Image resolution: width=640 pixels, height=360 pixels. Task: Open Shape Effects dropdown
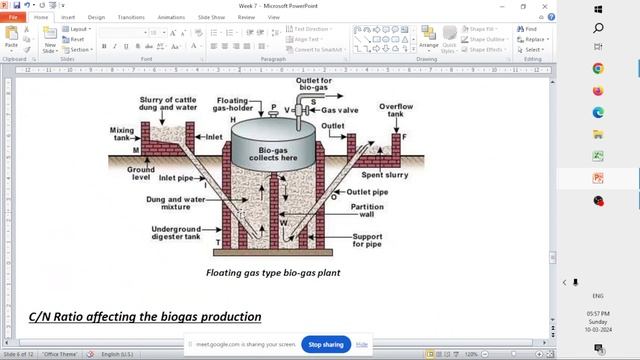click(484, 50)
